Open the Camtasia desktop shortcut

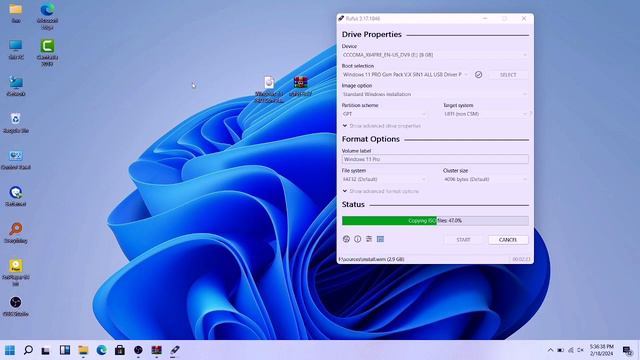click(47, 53)
